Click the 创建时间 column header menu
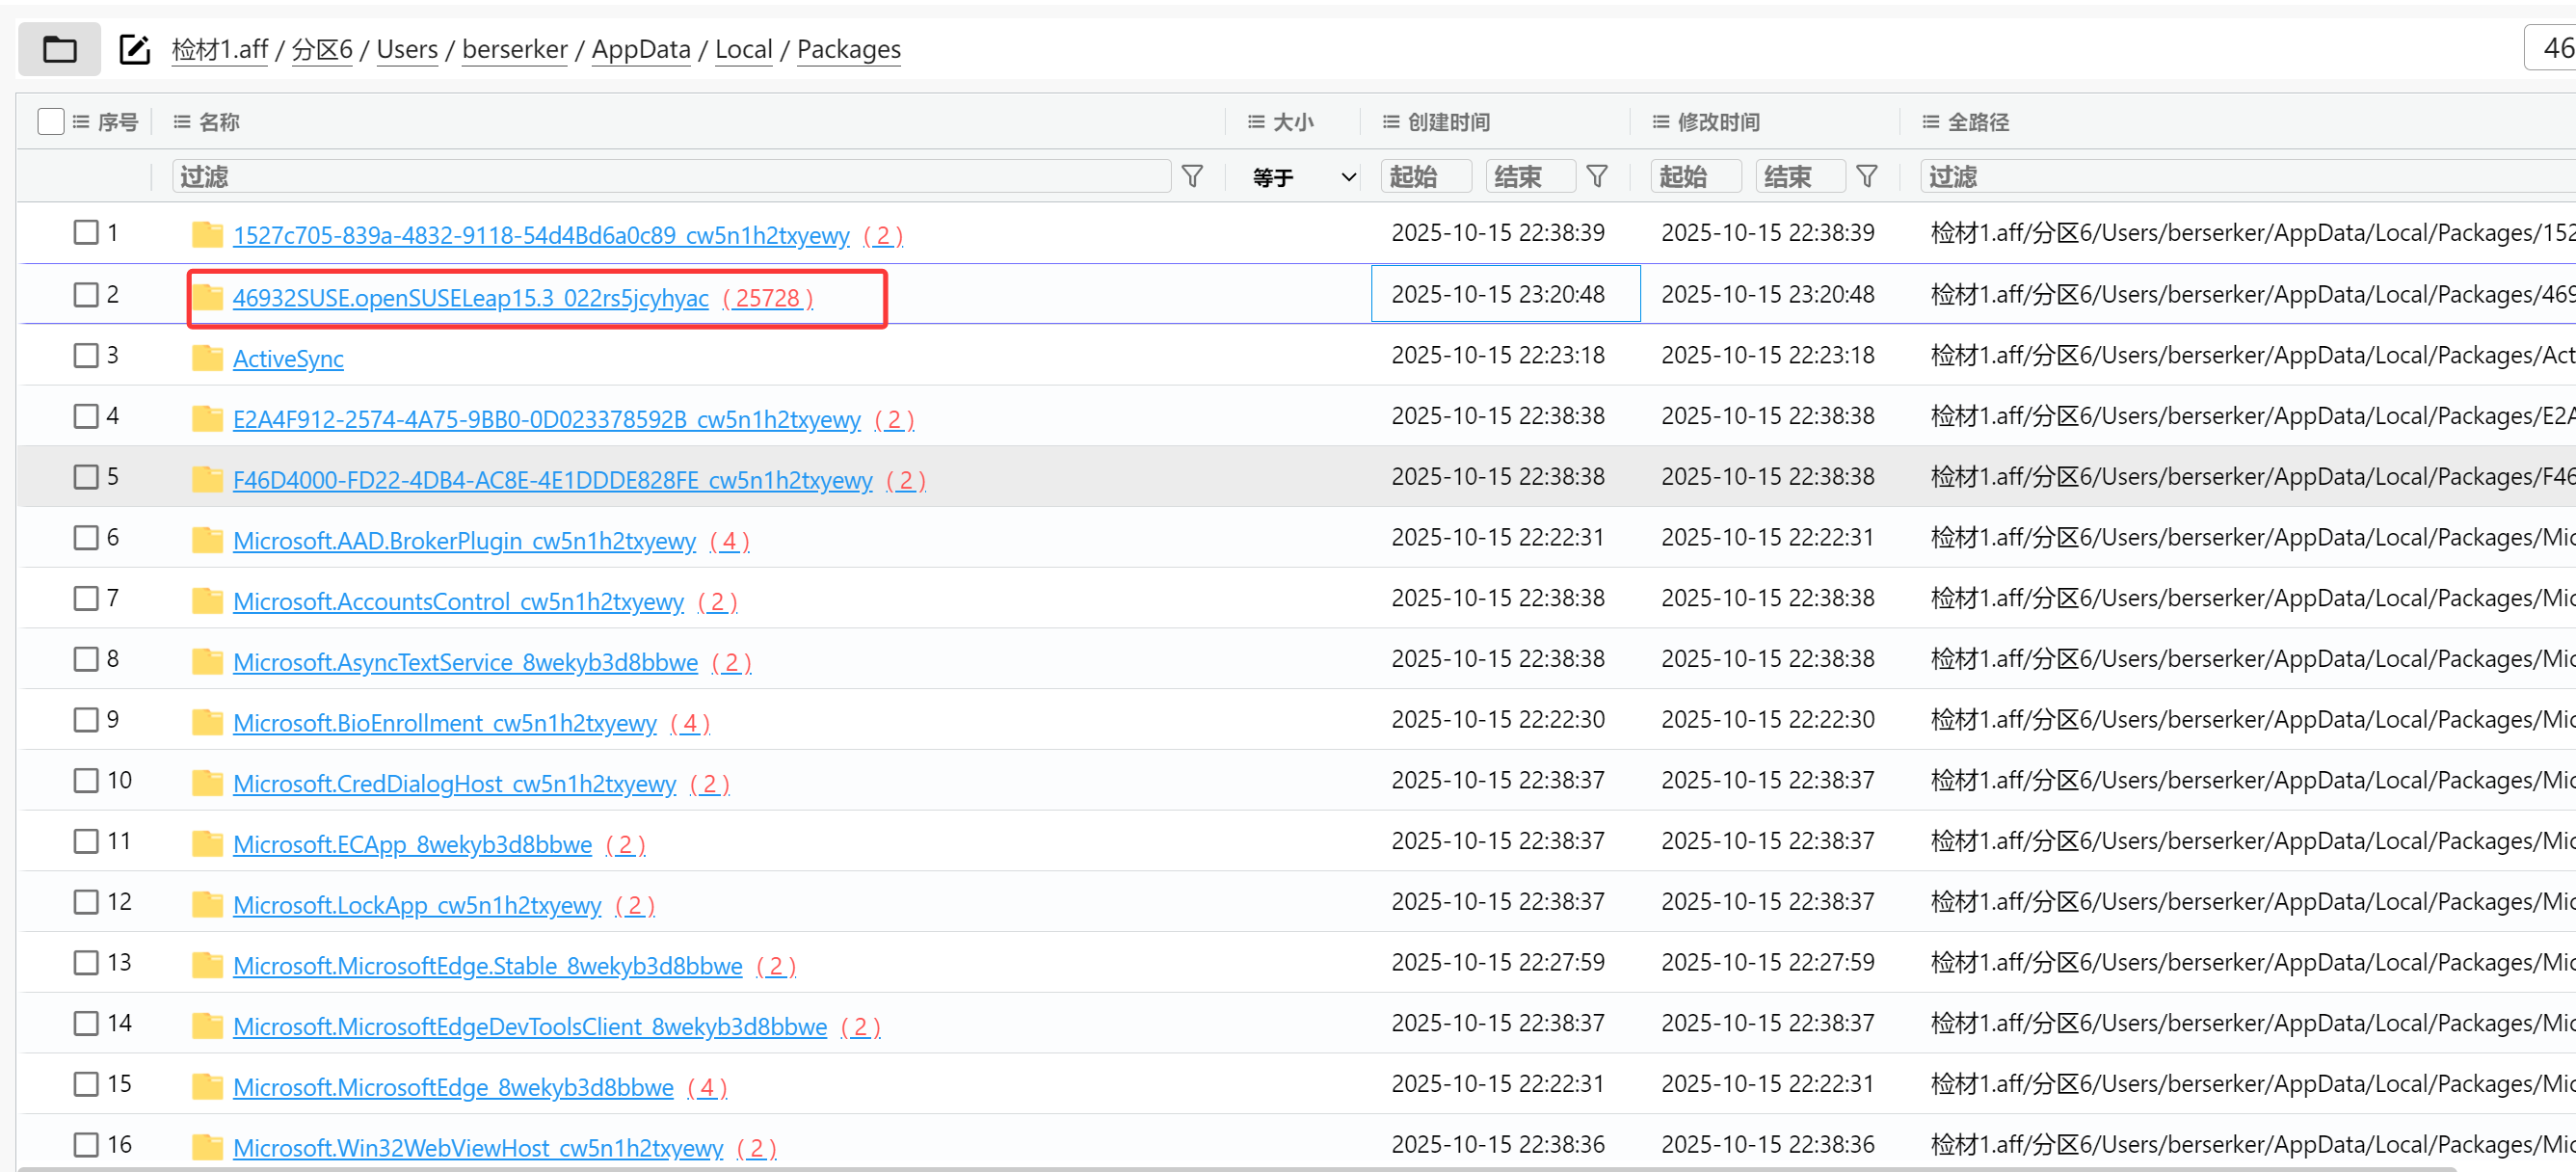The image size is (2576, 1172). click(x=1390, y=122)
